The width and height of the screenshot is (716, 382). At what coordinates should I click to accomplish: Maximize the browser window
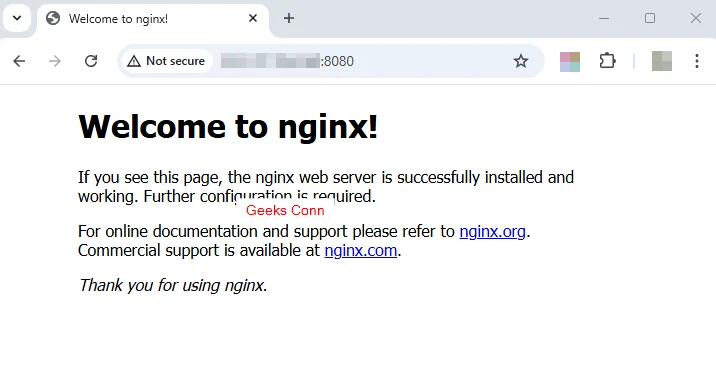650,18
